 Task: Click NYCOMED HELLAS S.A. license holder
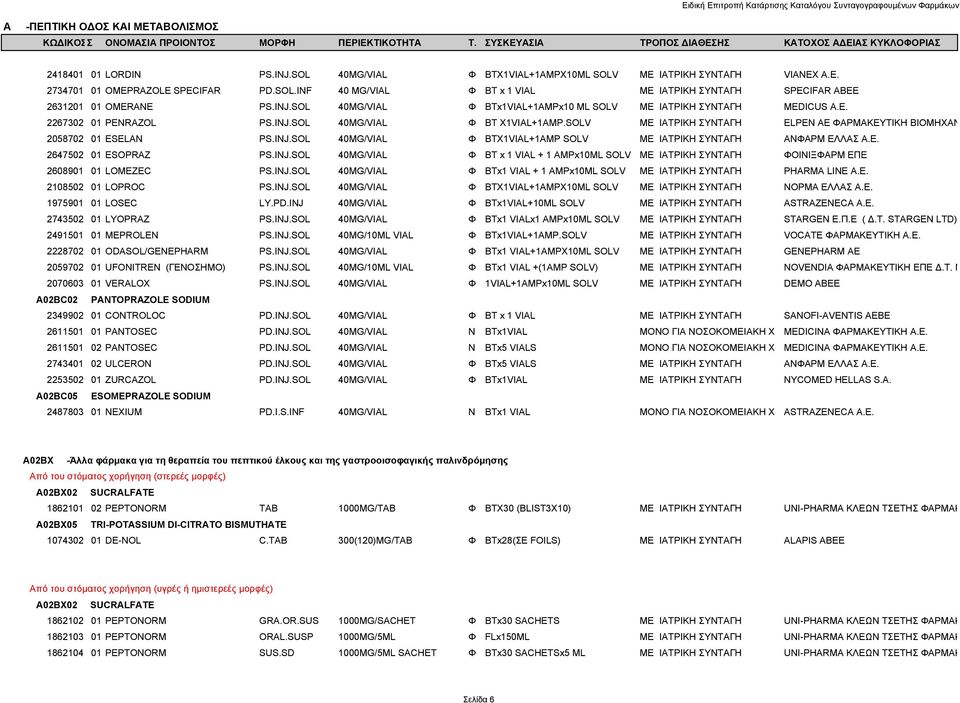pyautogui.click(x=837, y=380)
